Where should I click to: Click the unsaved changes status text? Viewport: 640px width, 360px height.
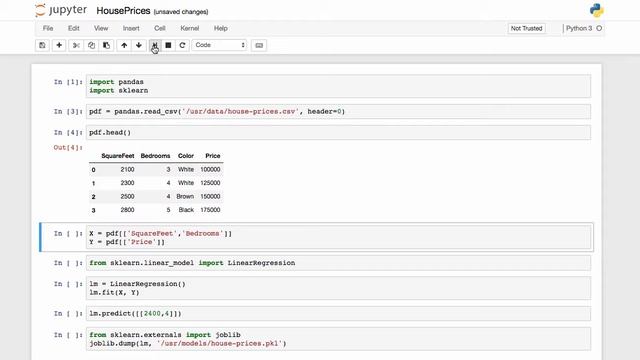tap(181, 12)
